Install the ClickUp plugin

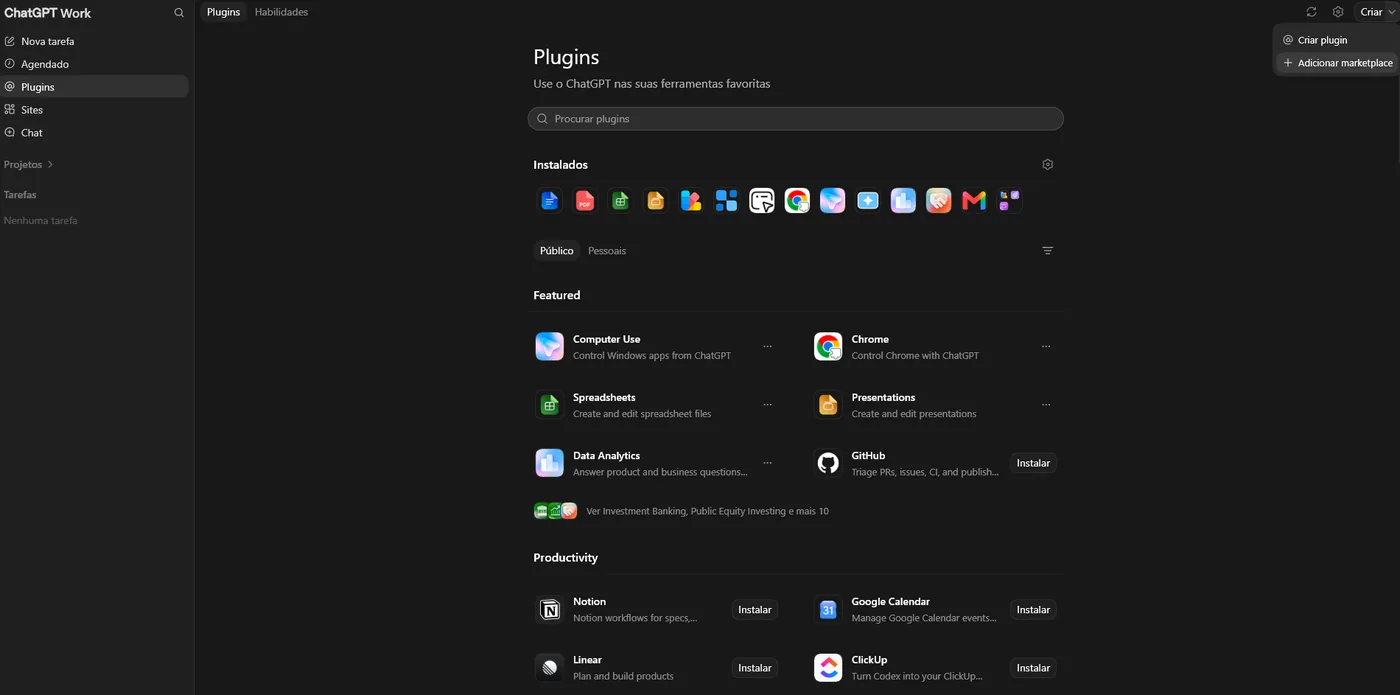click(1033, 668)
